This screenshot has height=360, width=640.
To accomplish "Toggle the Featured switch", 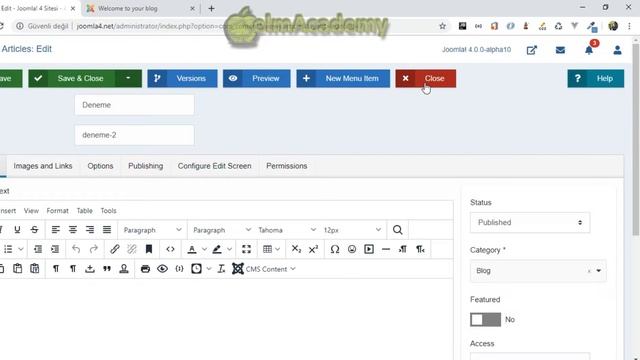I will pyautogui.click(x=485, y=319).
